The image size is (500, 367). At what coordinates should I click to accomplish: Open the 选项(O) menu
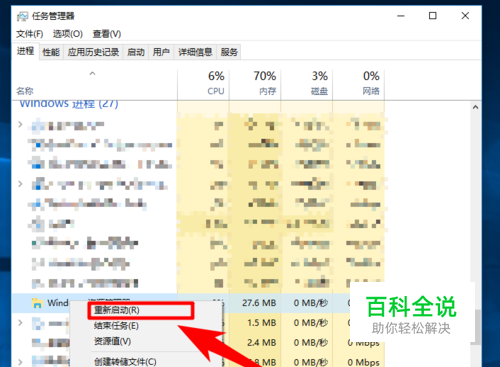click(68, 34)
